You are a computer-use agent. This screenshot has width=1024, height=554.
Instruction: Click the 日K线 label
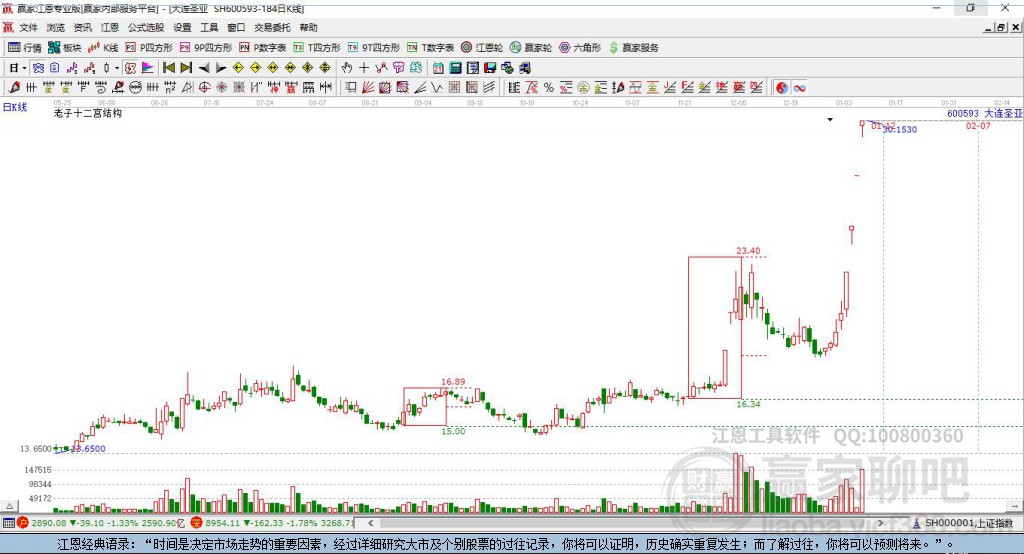click(15, 107)
